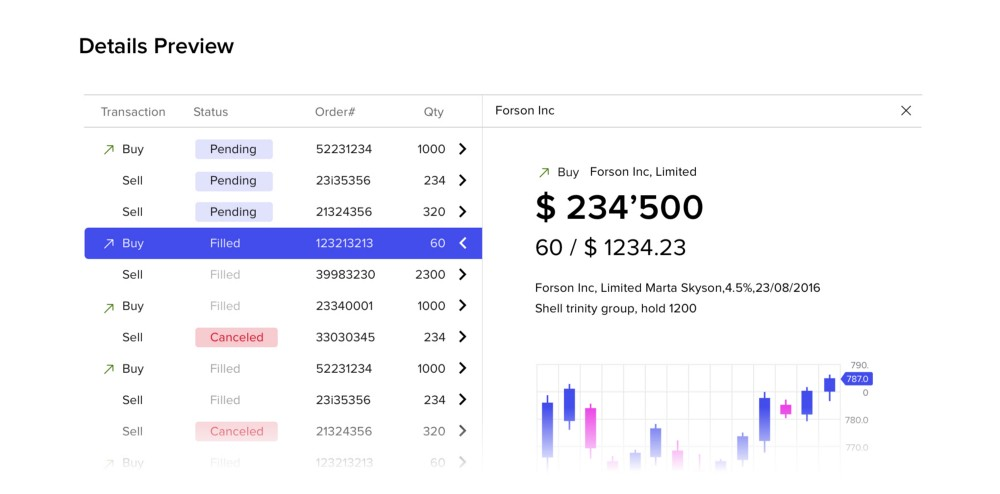Click 'Forson Inc, Limited' beside Buy label
This screenshot has width=1000, height=494.
[x=643, y=171]
